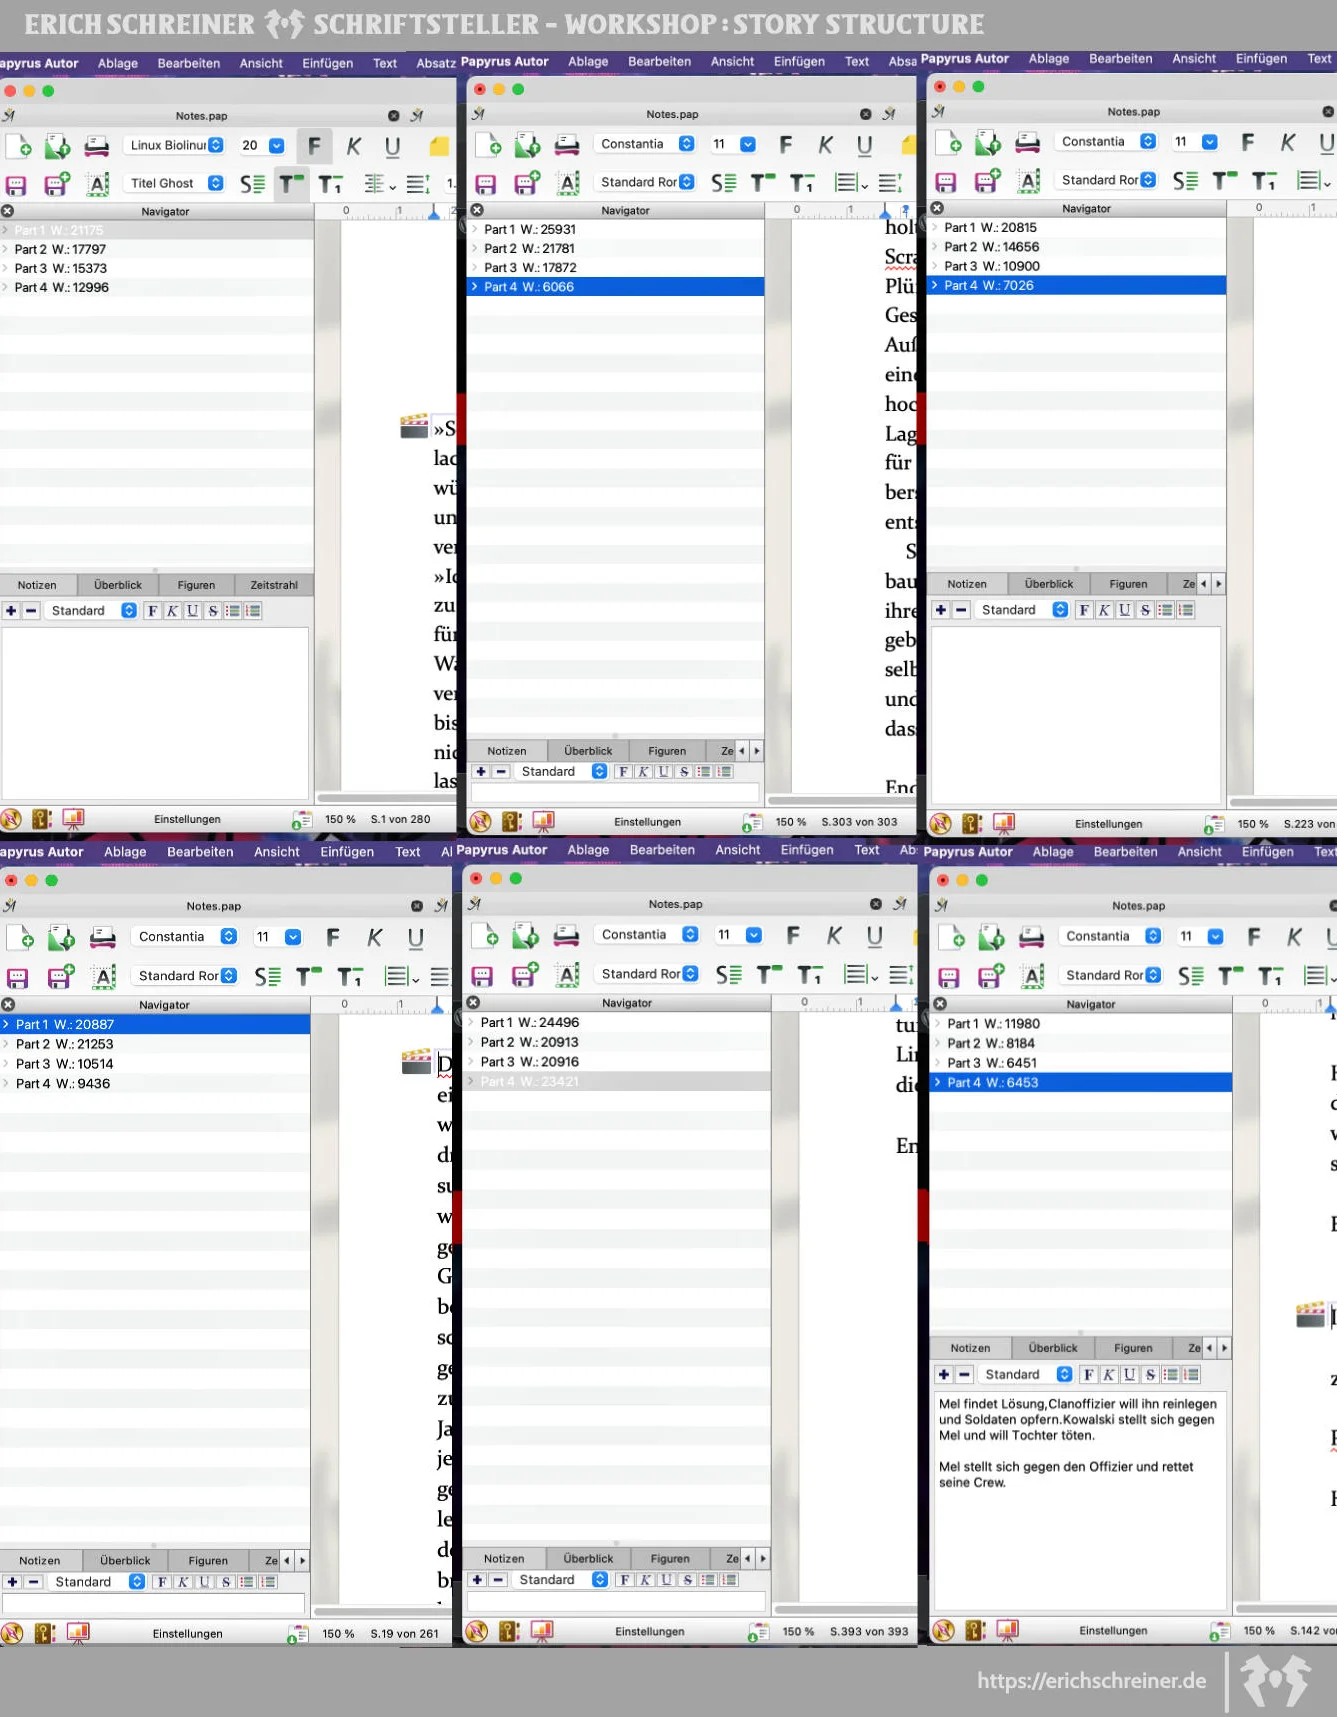The width and height of the screenshot is (1337, 1717).
Task: Toggle italic K in the S.19 von 261 window
Action: [x=375, y=937]
